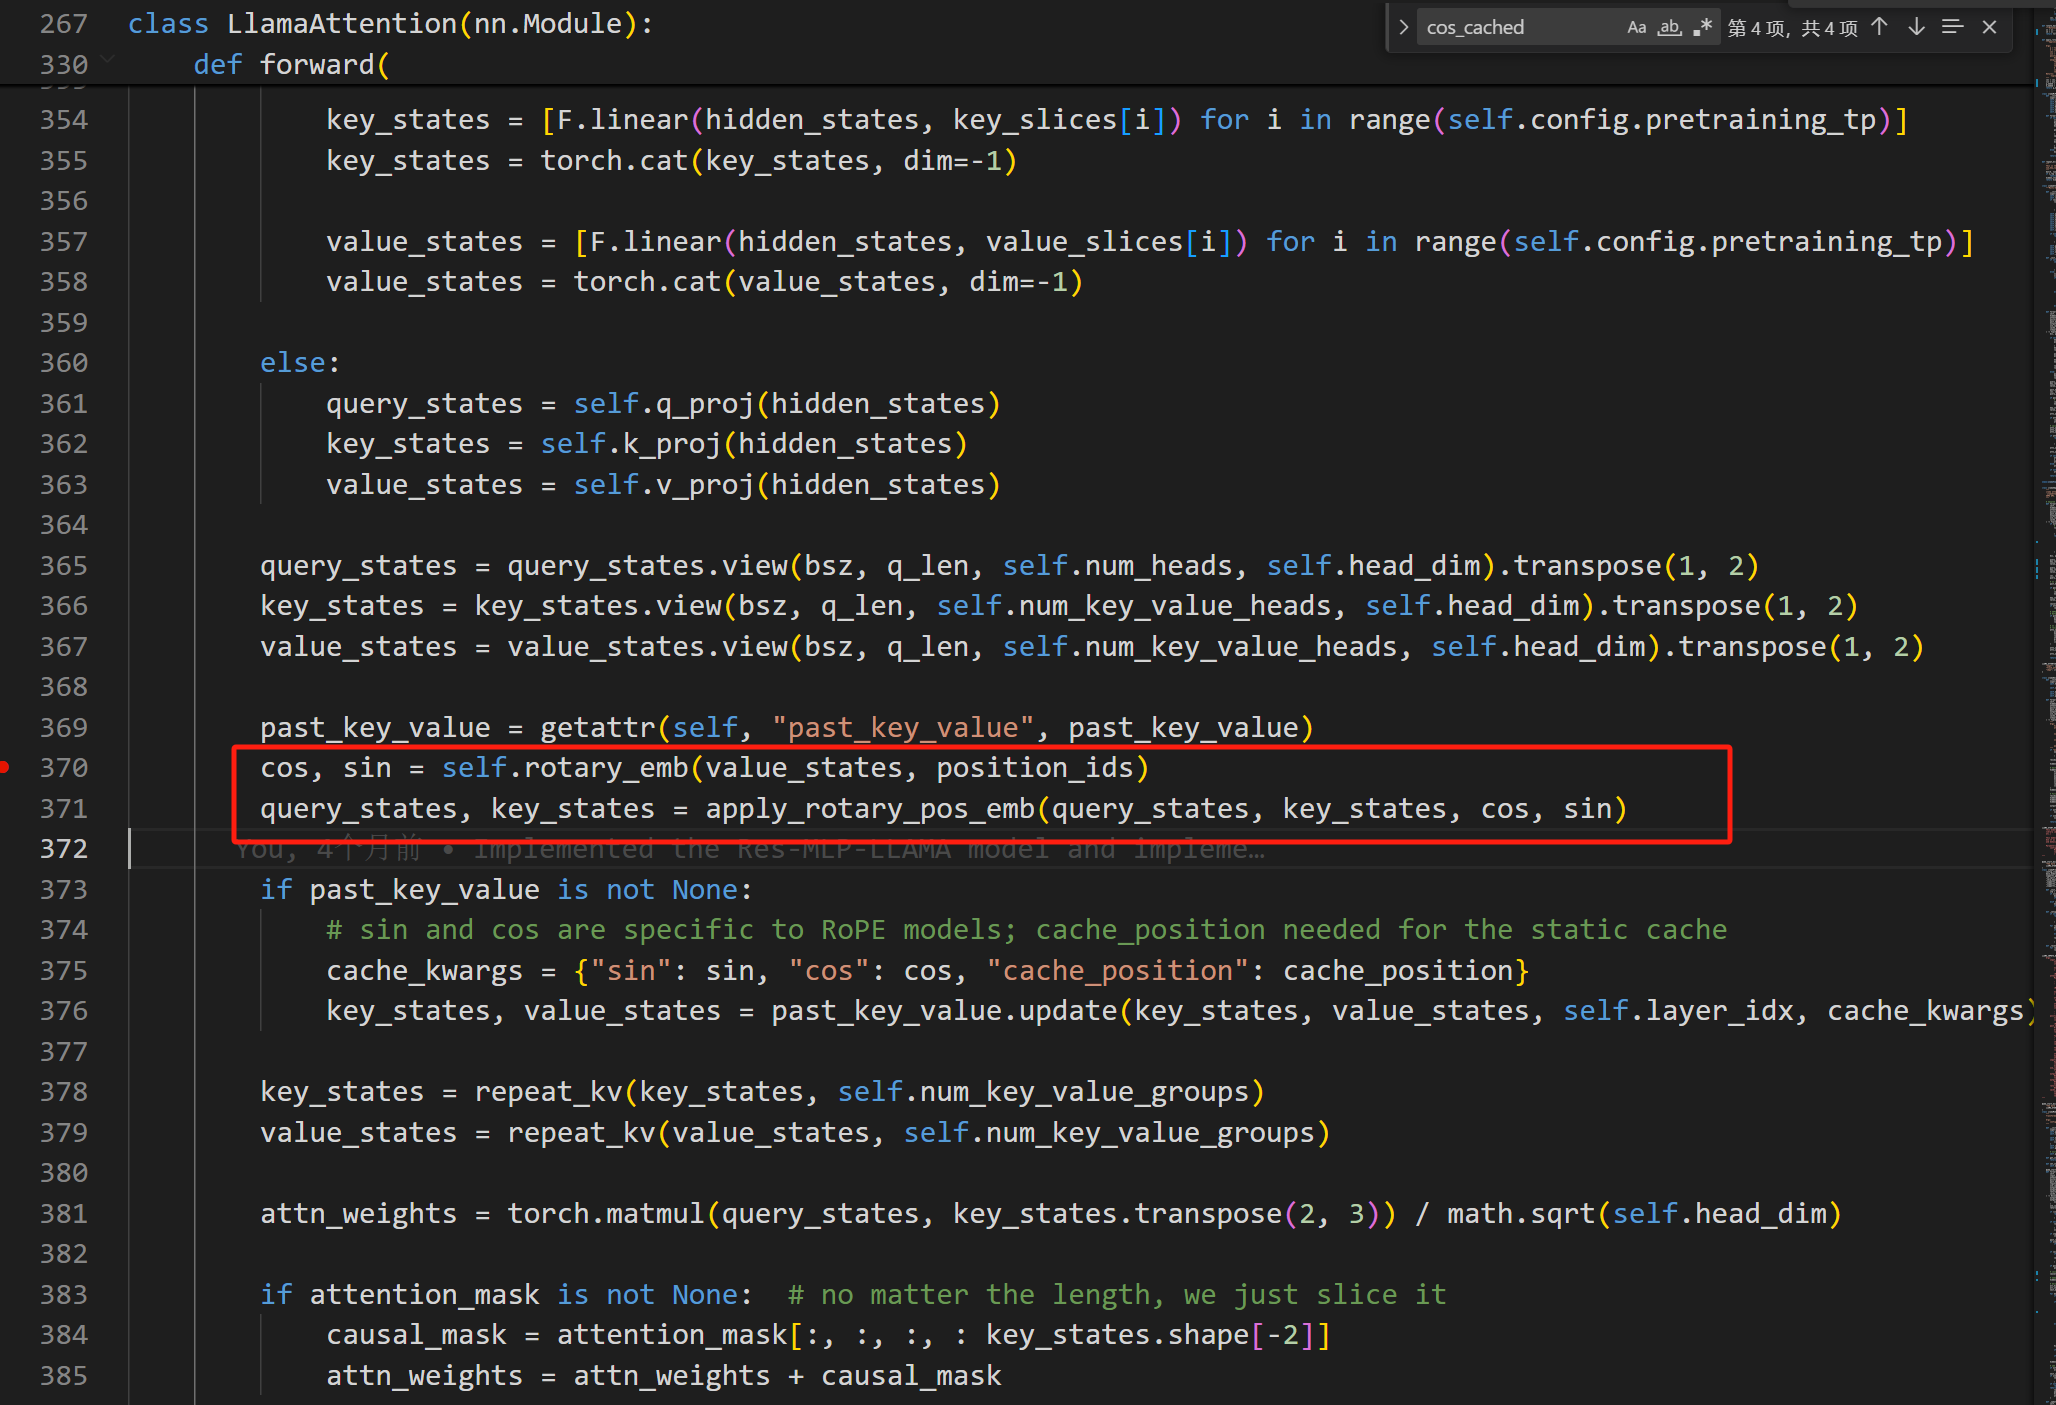Image resolution: width=2056 pixels, height=1405 pixels.
Task: Toggle Use Regular Expression option
Action: pyautogui.click(x=1702, y=28)
